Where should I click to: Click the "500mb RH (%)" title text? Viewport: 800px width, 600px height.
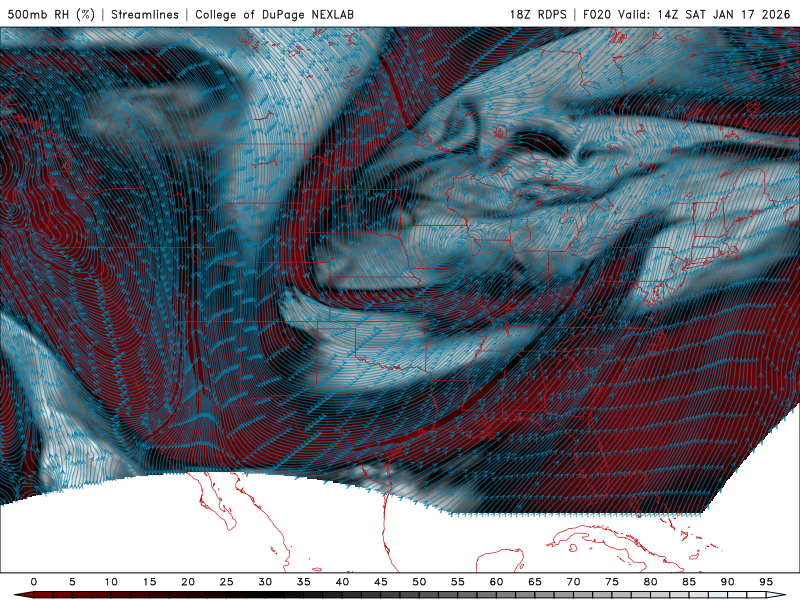tap(51, 14)
